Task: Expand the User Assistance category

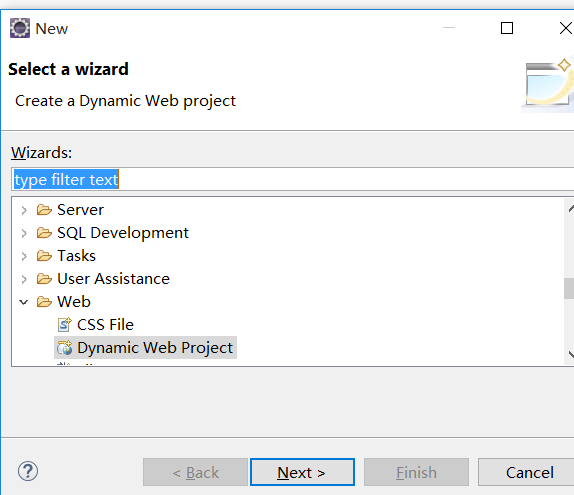Action: [x=24, y=279]
